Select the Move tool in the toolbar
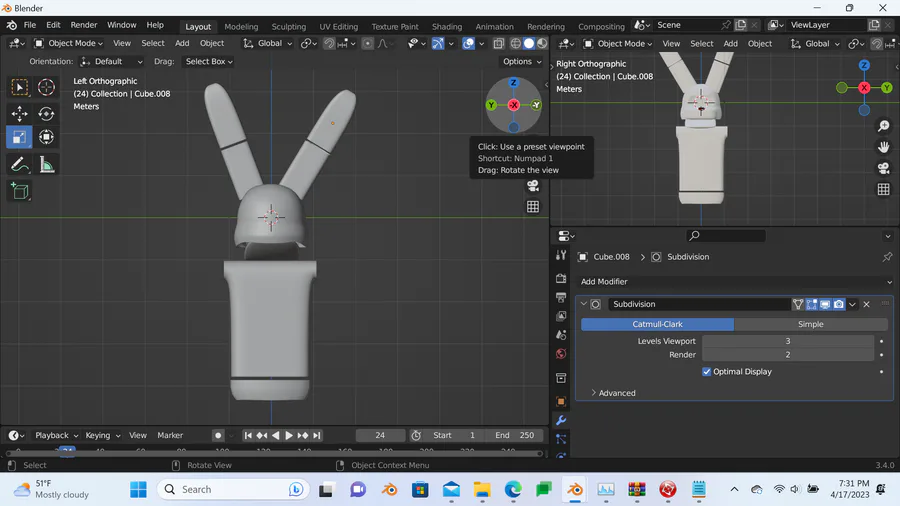This screenshot has width=900, height=506. (x=19, y=114)
